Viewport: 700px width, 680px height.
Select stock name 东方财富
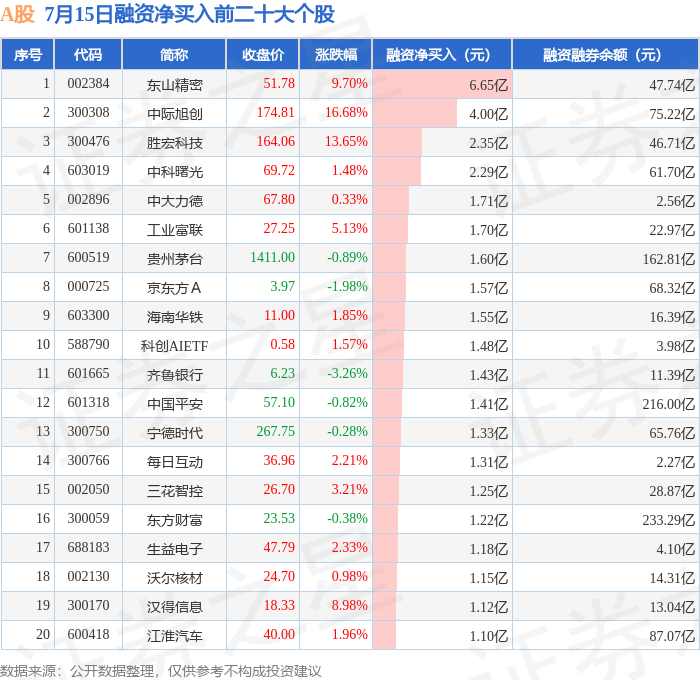[175, 520]
